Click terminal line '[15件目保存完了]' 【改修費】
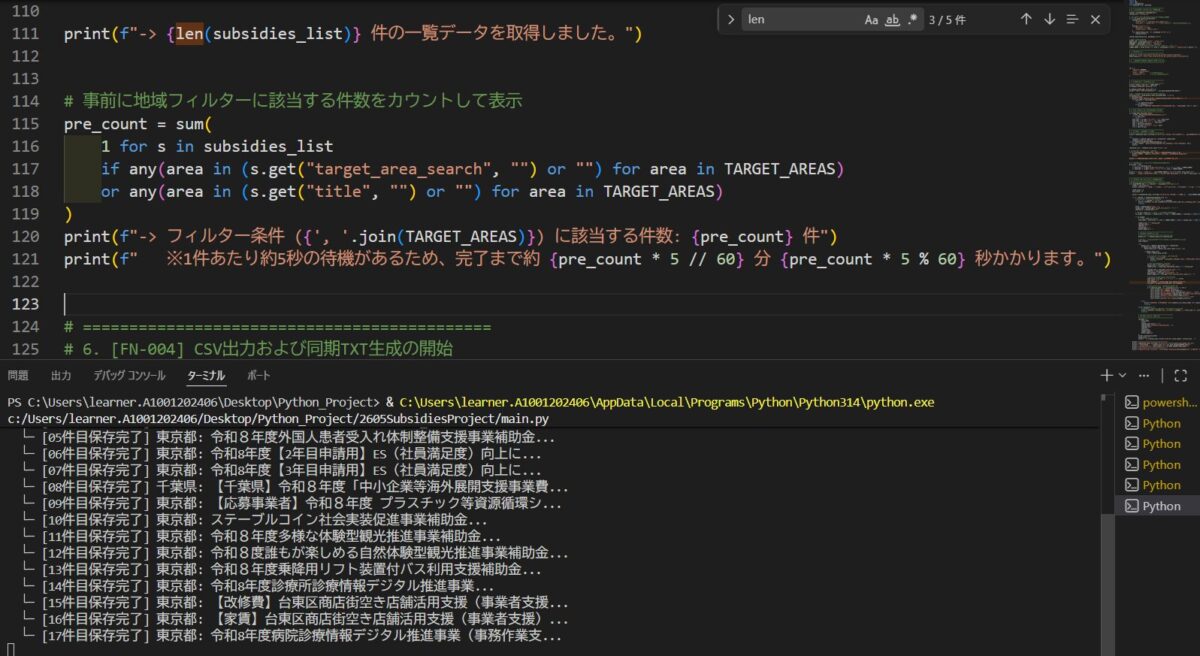The width and height of the screenshot is (1200, 656). click(296, 603)
